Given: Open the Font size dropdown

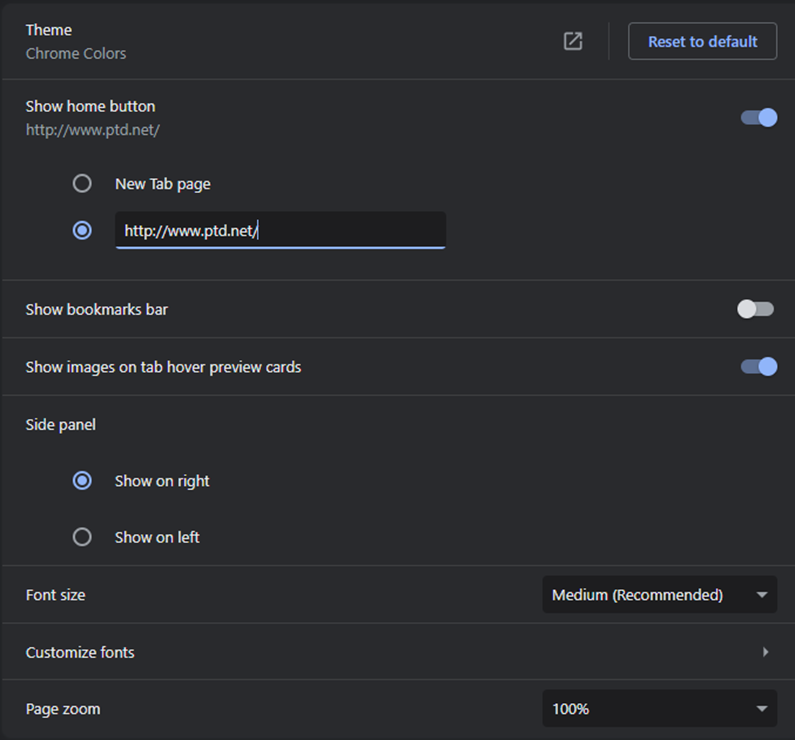Looking at the screenshot, I should pos(660,595).
